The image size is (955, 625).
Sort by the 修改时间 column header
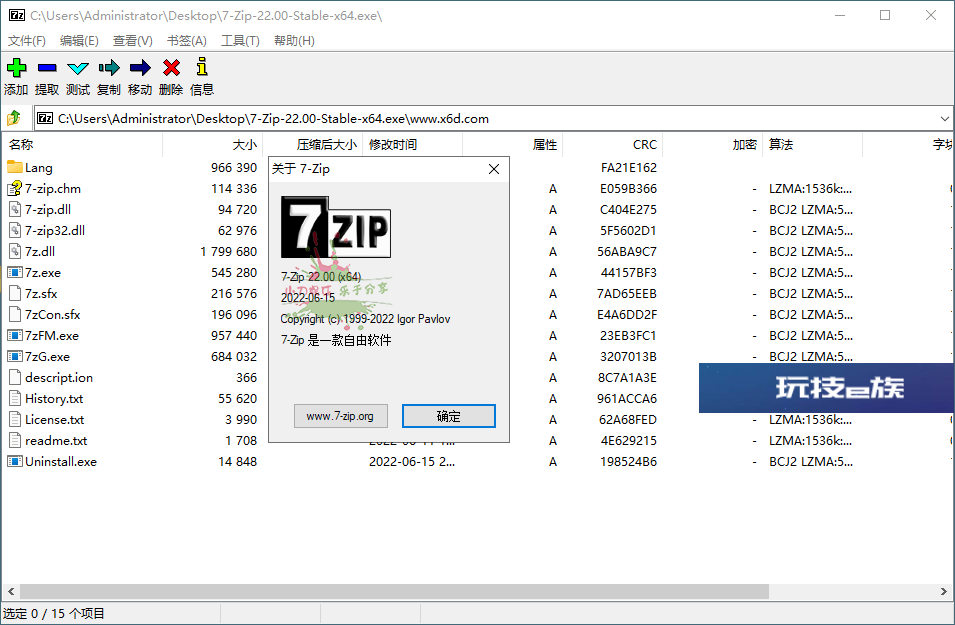pos(412,144)
